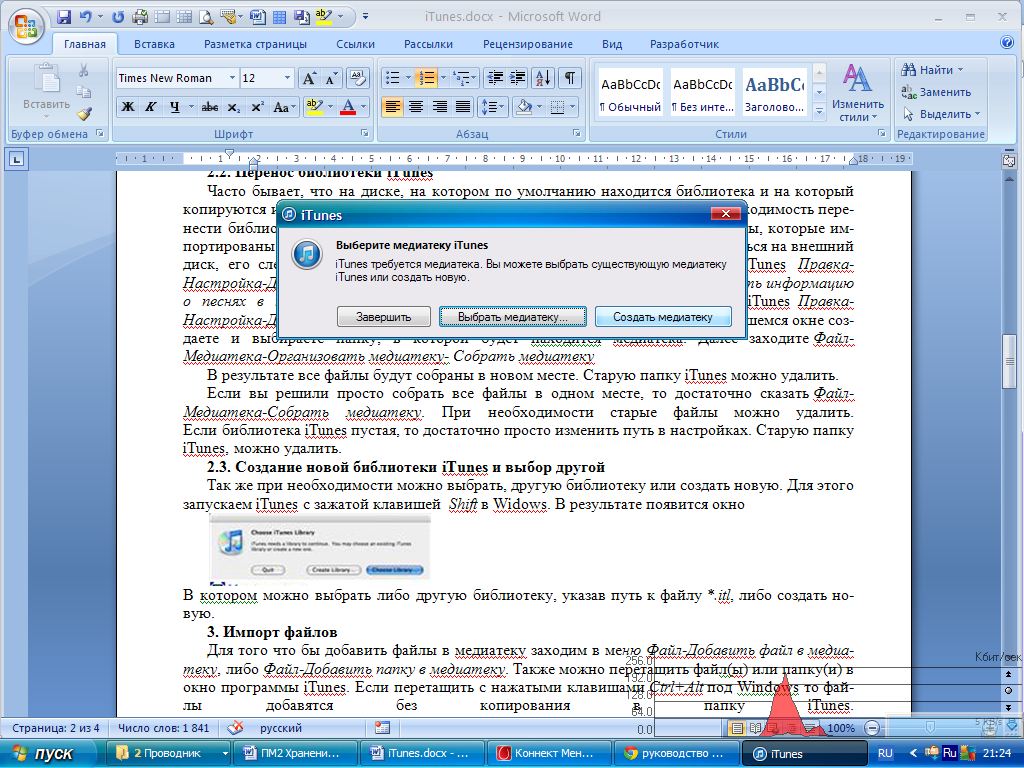Image resolution: width=1024 pixels, height=768 pixels.
Task: Open the Рецензирование ribbon tab
Action: point(528,44)
